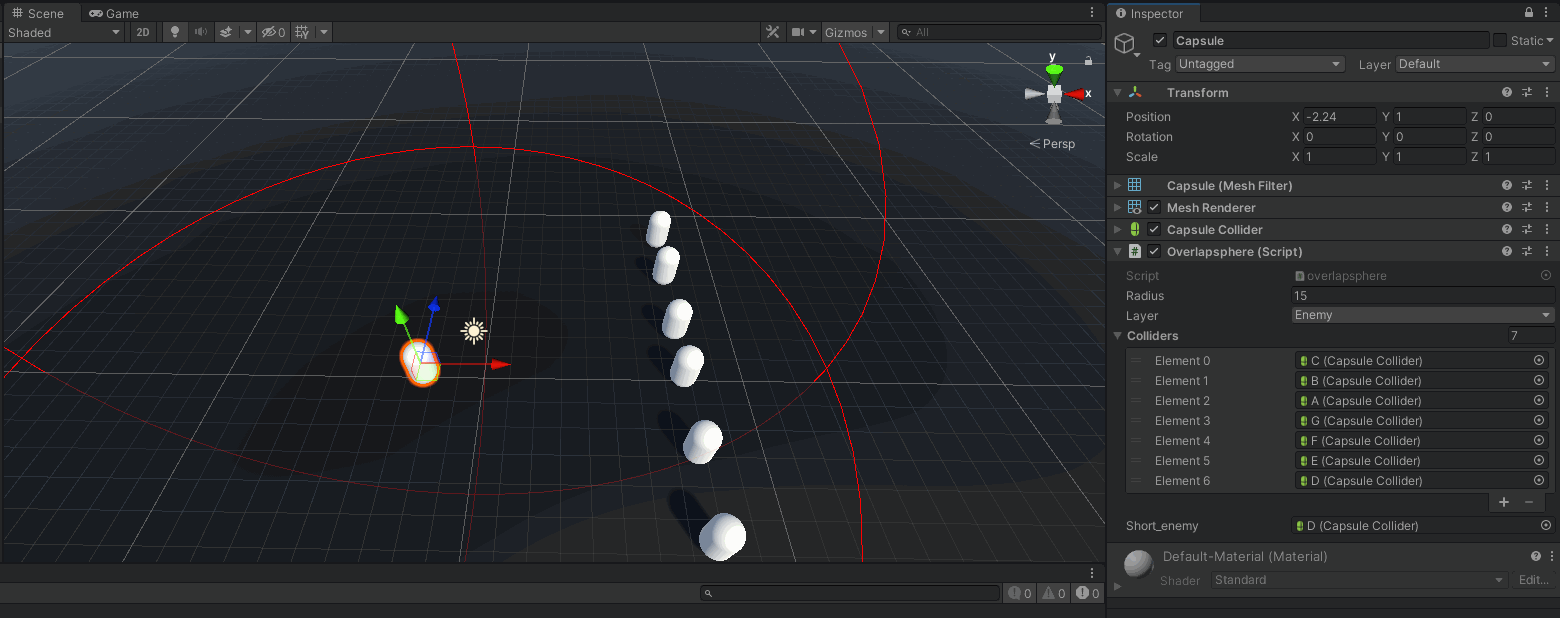Toggle the 2D view mode button
Viewport: 1560px width, 618px height.
pyautogui.click(x=143, y=32)
